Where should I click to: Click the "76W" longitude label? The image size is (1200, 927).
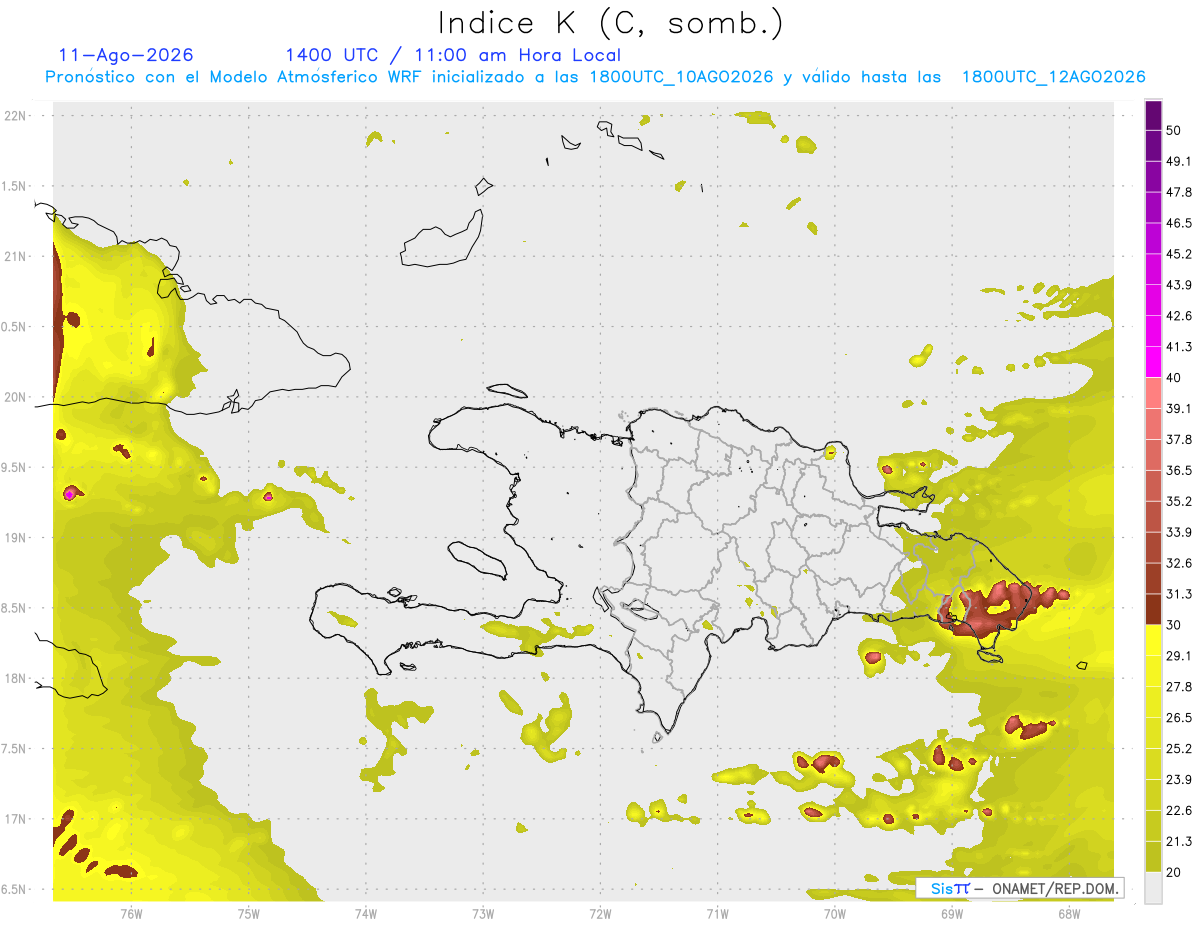point(131,913)
